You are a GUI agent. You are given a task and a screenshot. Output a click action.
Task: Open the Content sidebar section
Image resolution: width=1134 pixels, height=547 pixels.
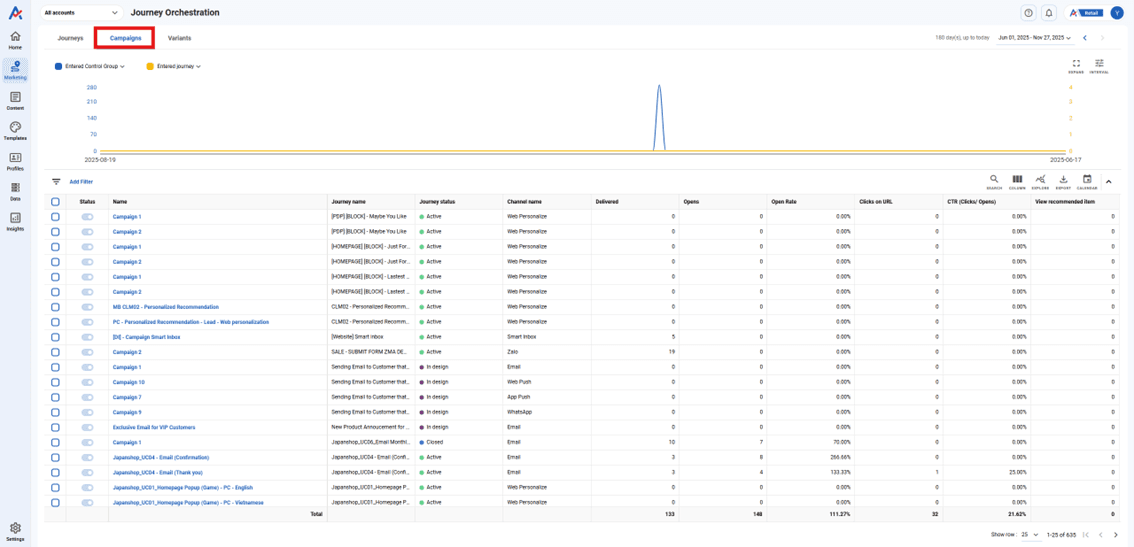(15, 101)
